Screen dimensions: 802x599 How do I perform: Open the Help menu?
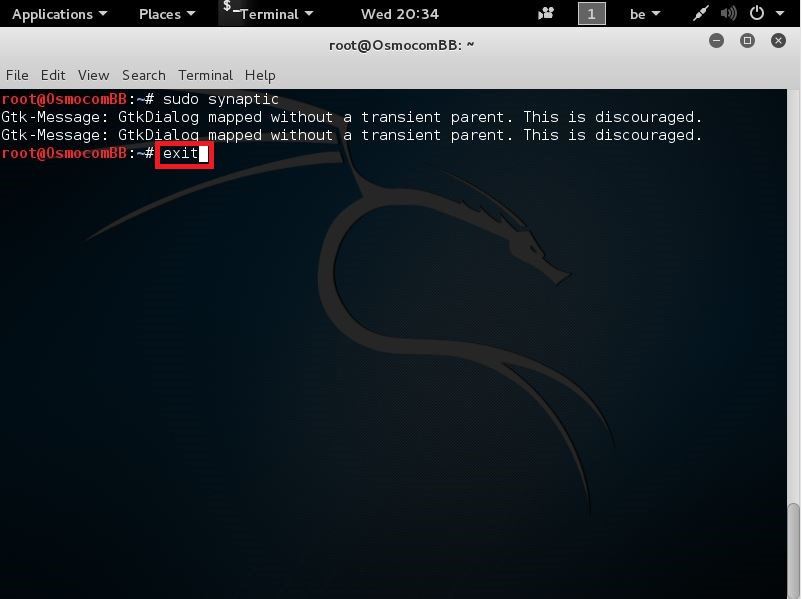(260, 75)
